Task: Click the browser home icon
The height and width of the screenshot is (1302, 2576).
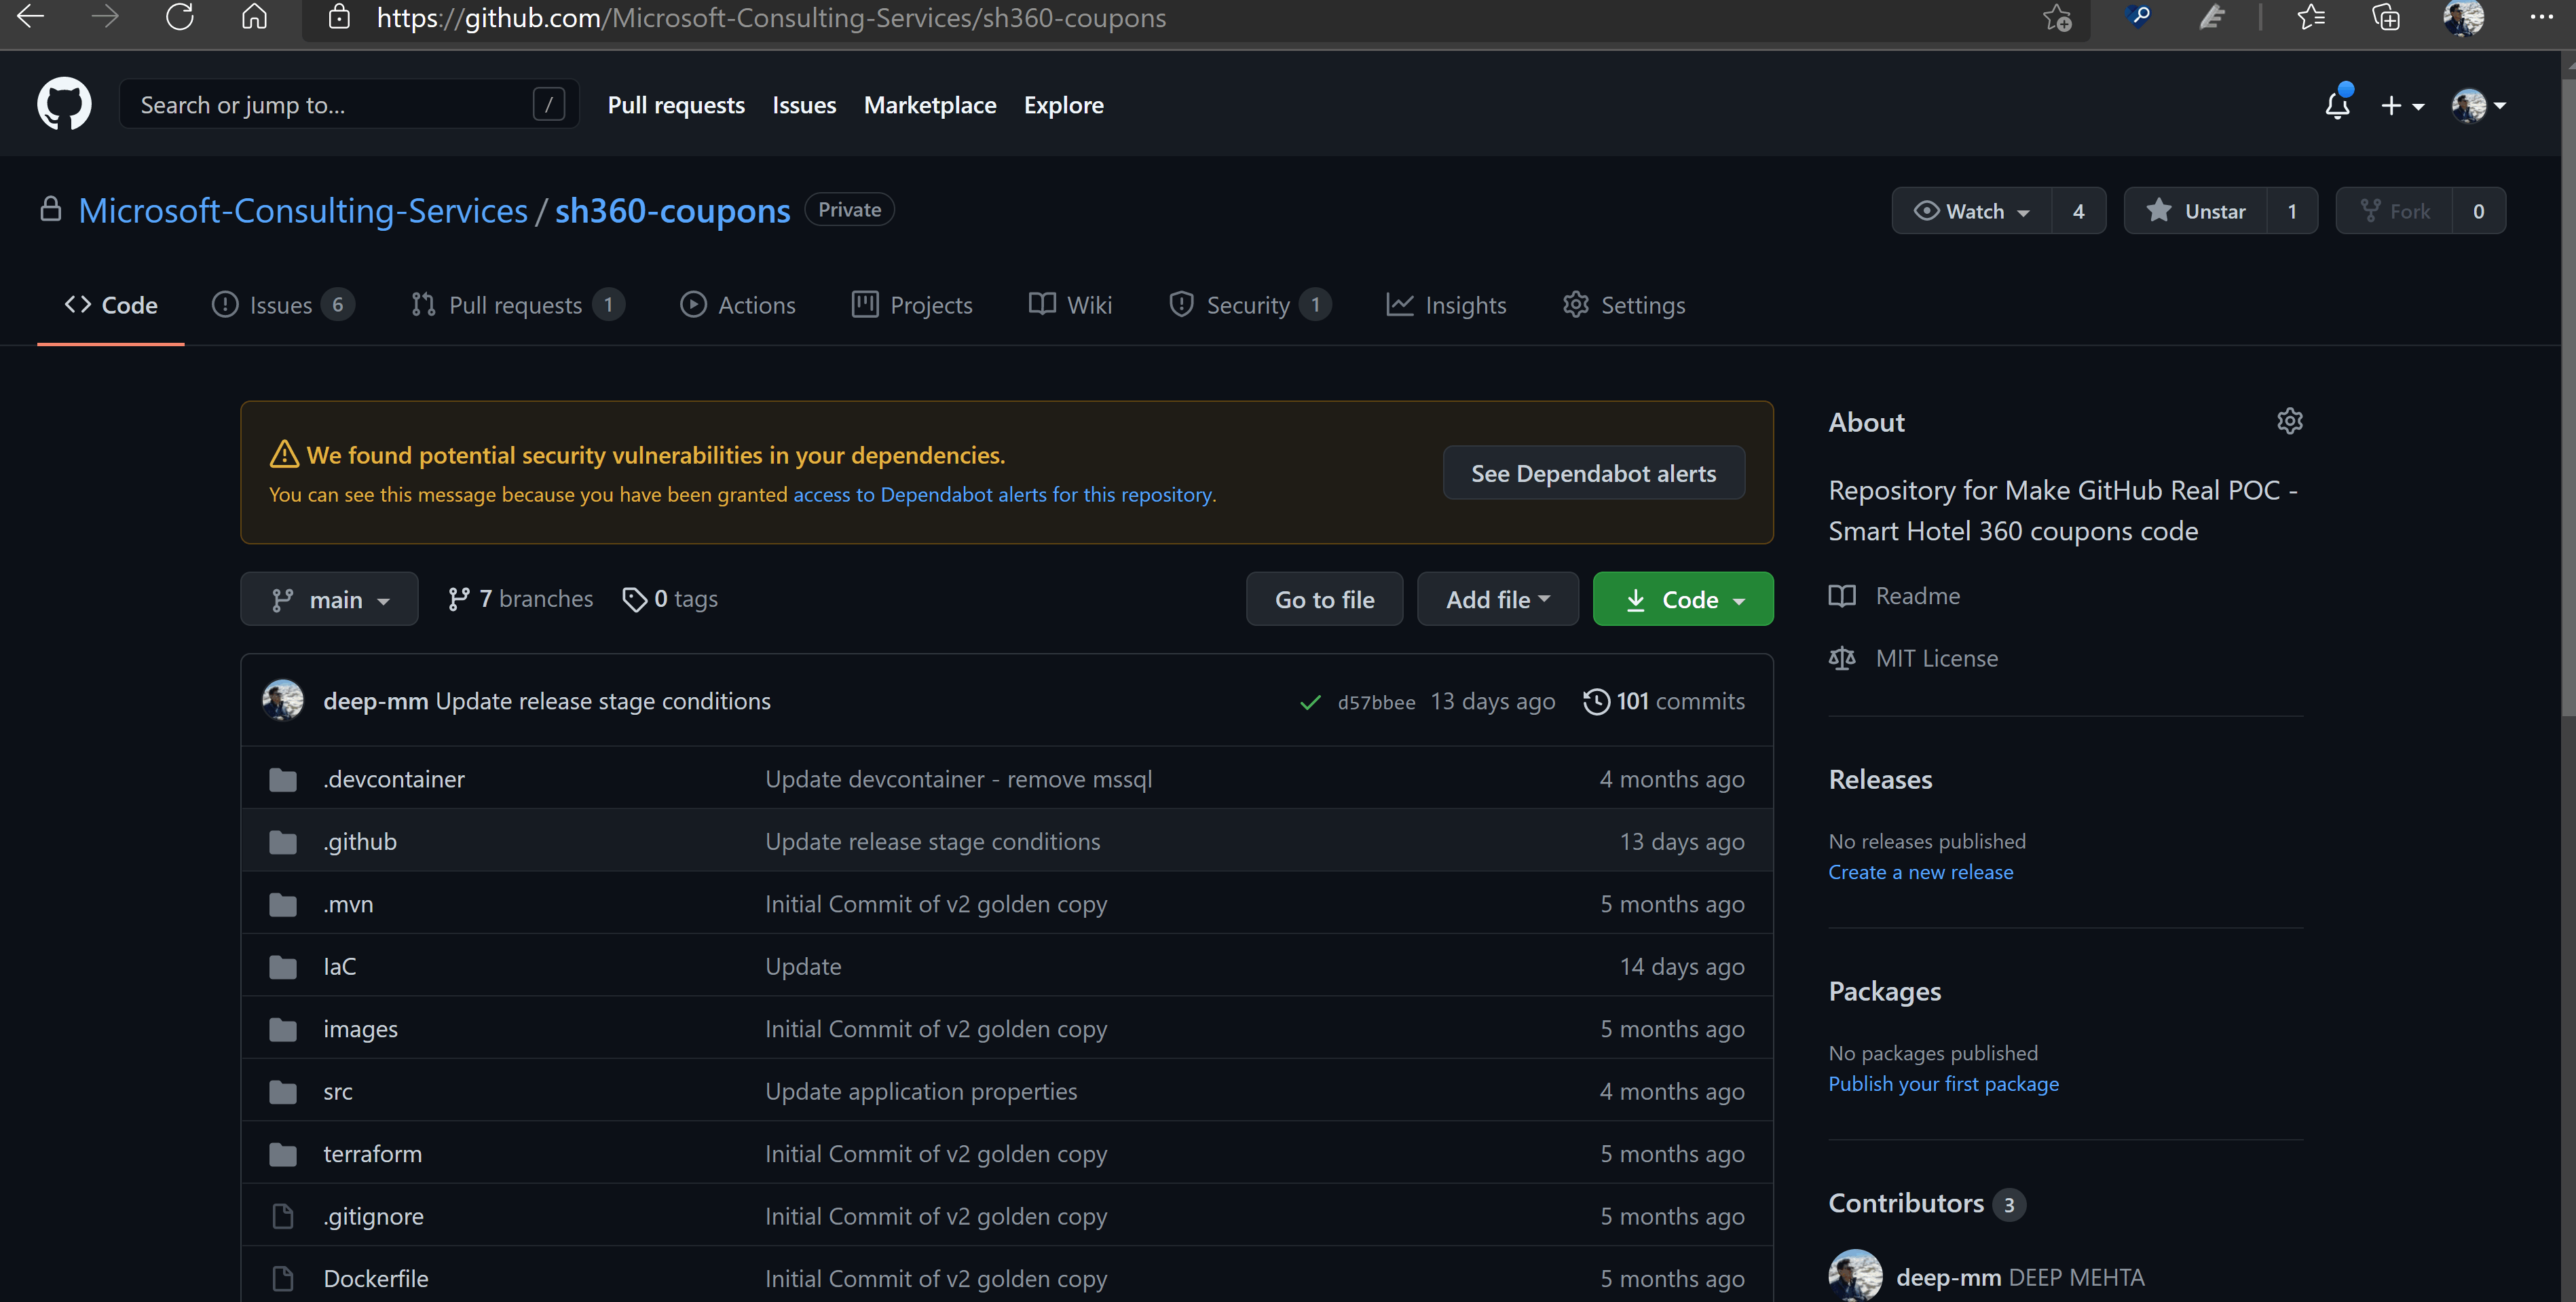Action: coord(255,17)
